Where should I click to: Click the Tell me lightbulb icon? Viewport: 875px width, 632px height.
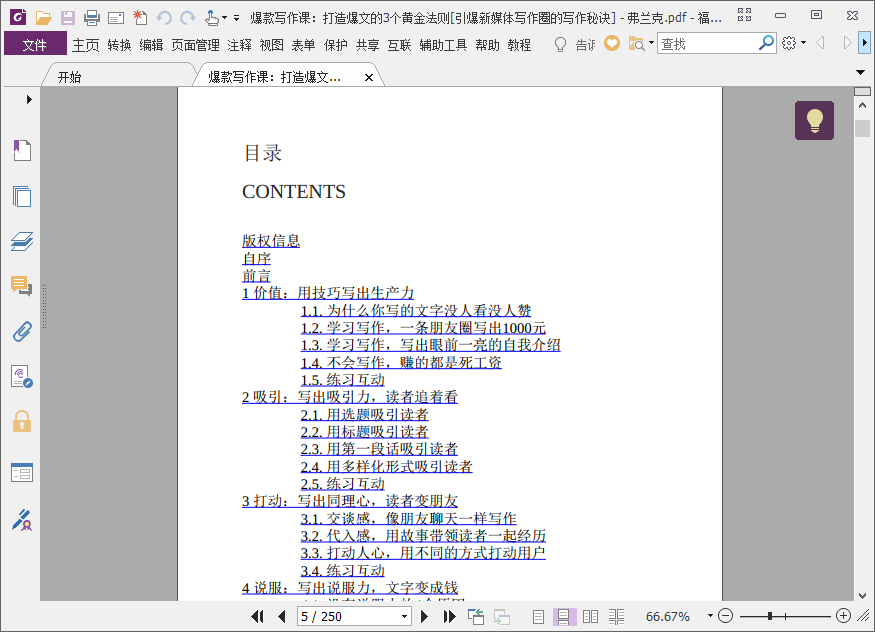pos(560,44)
